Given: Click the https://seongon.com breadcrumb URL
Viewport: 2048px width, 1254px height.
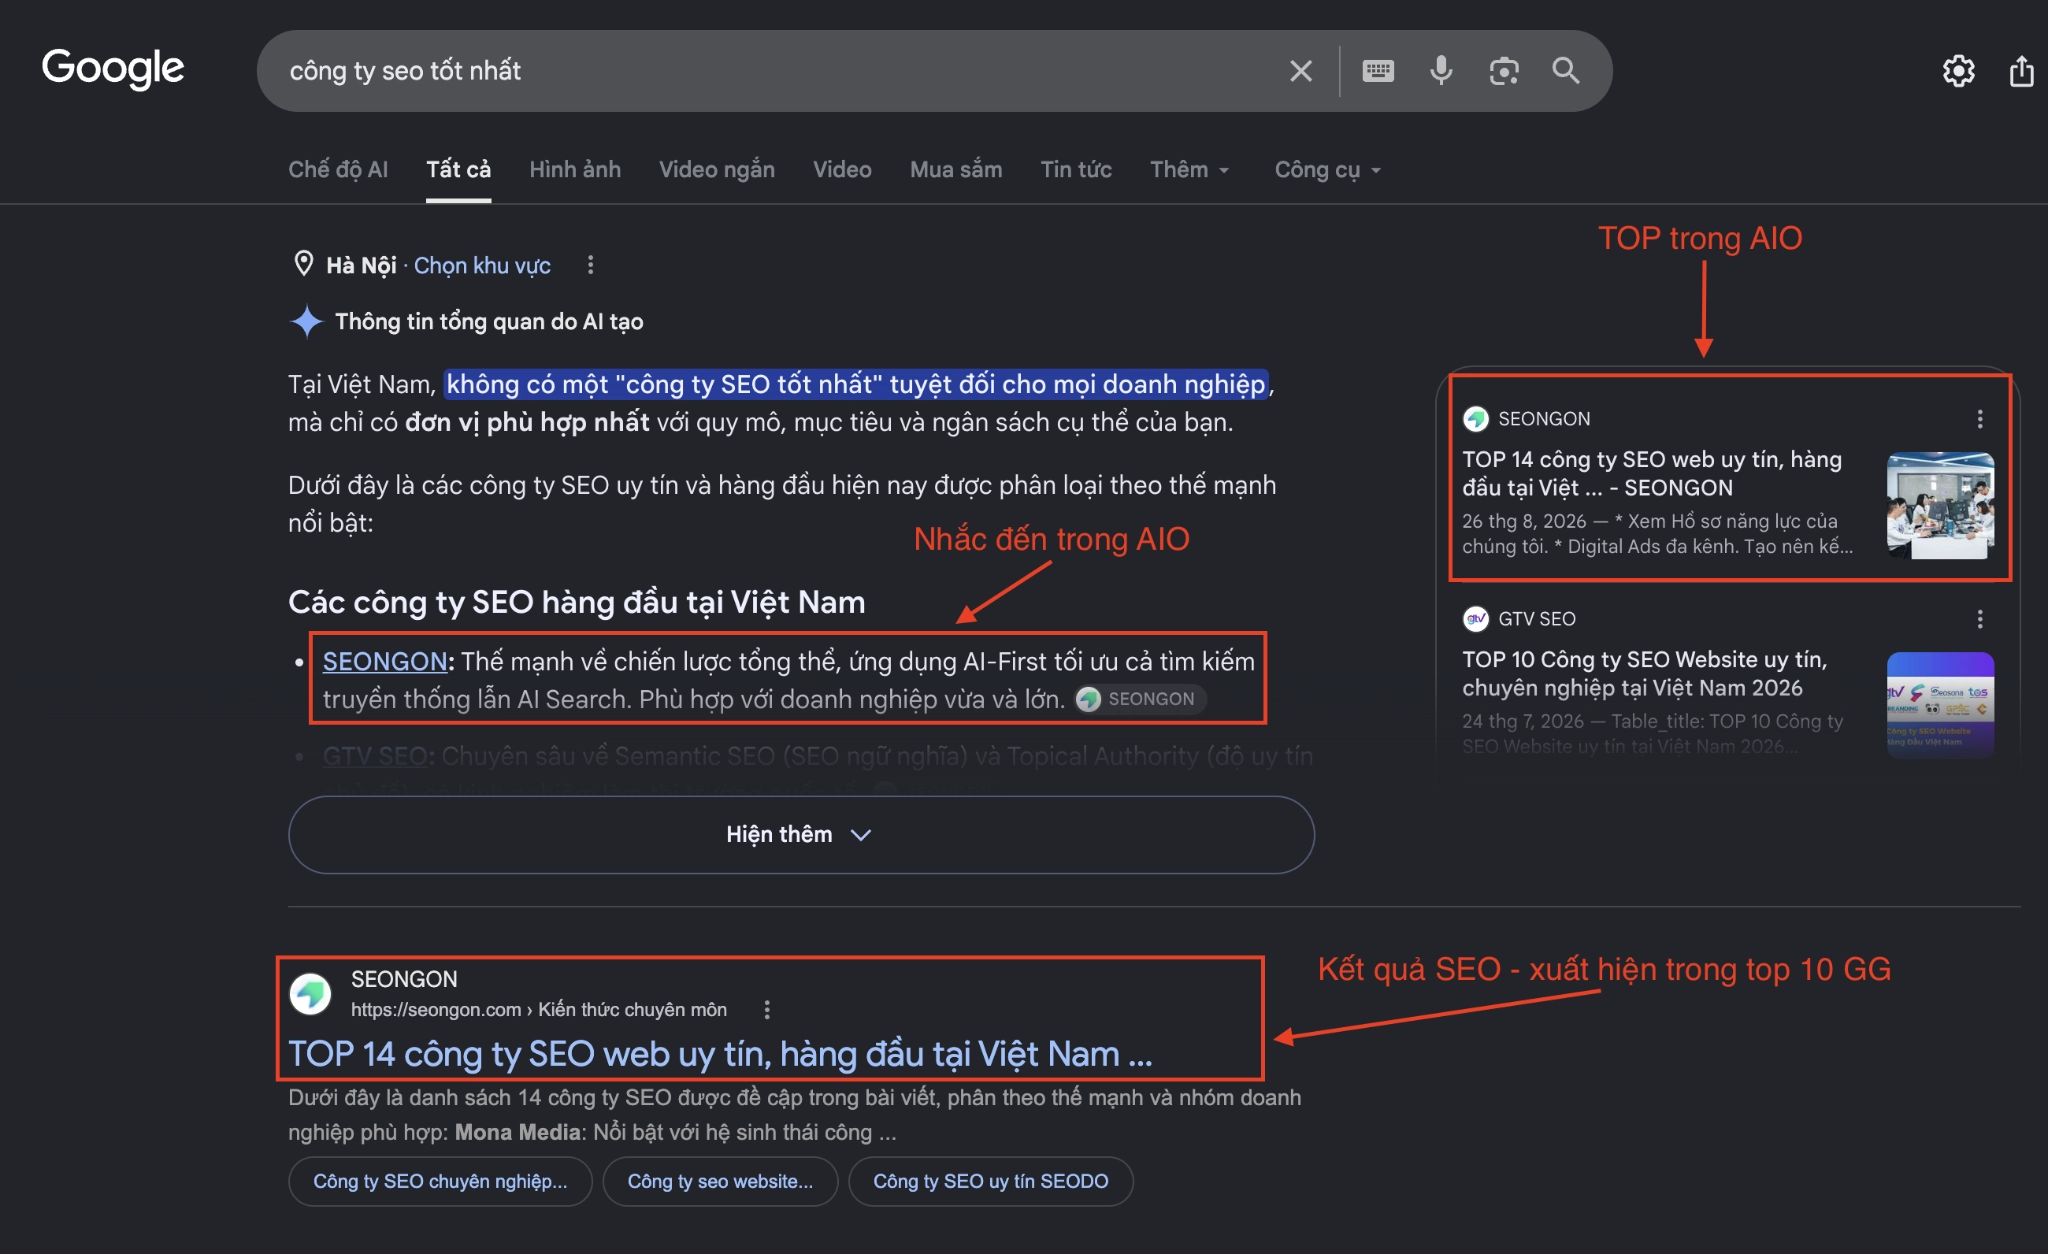Looking at the screenshot, I should click(x=539, y=1010).
